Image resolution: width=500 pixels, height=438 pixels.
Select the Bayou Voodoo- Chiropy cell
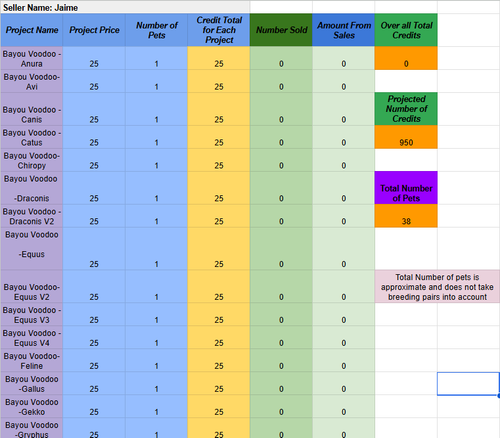(x=32, y=160)
